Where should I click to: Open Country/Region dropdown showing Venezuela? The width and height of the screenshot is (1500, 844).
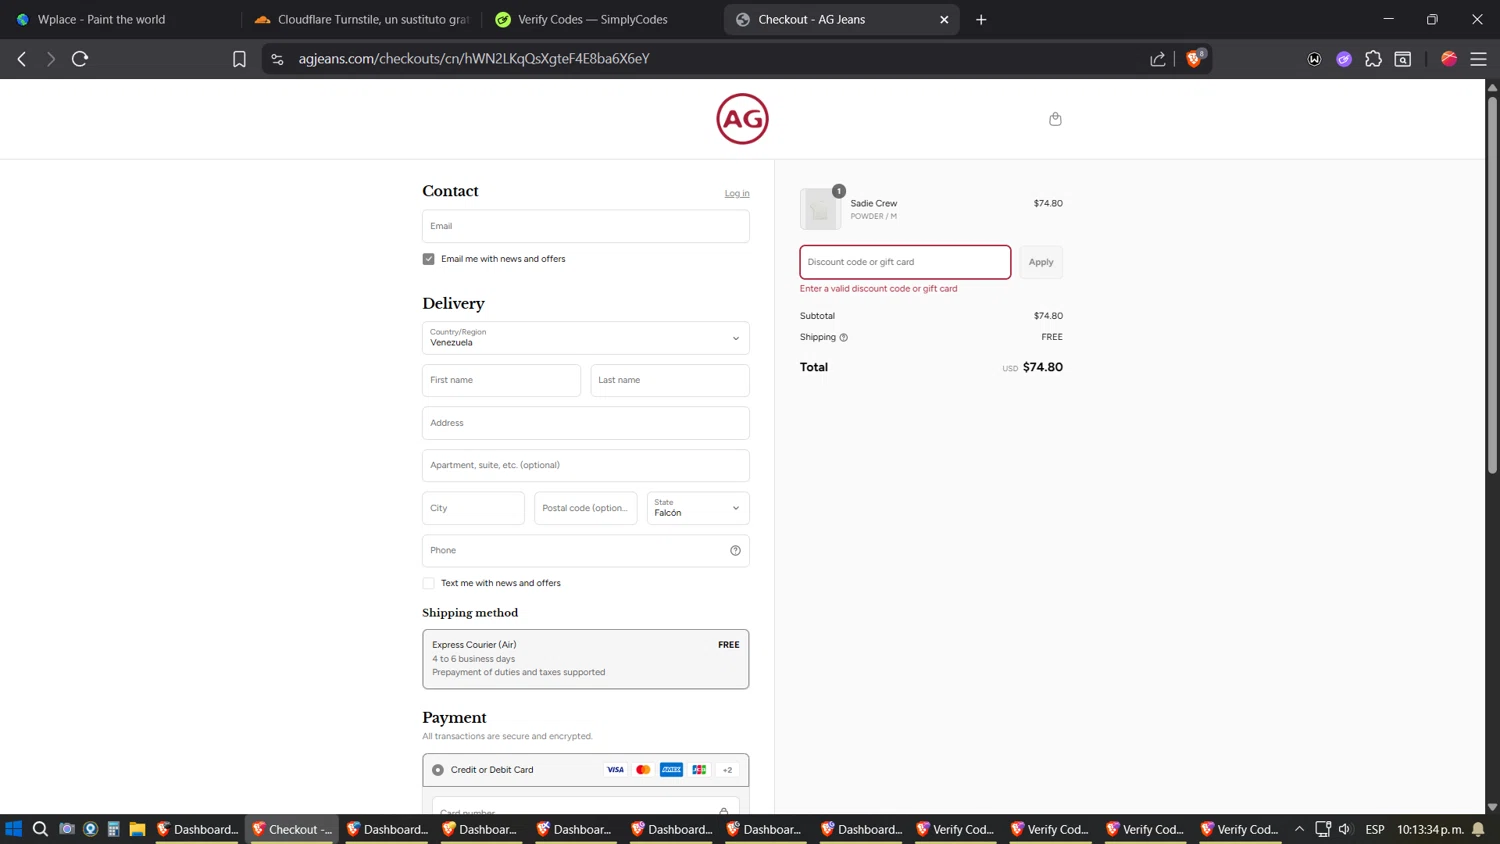pos(585,338)
